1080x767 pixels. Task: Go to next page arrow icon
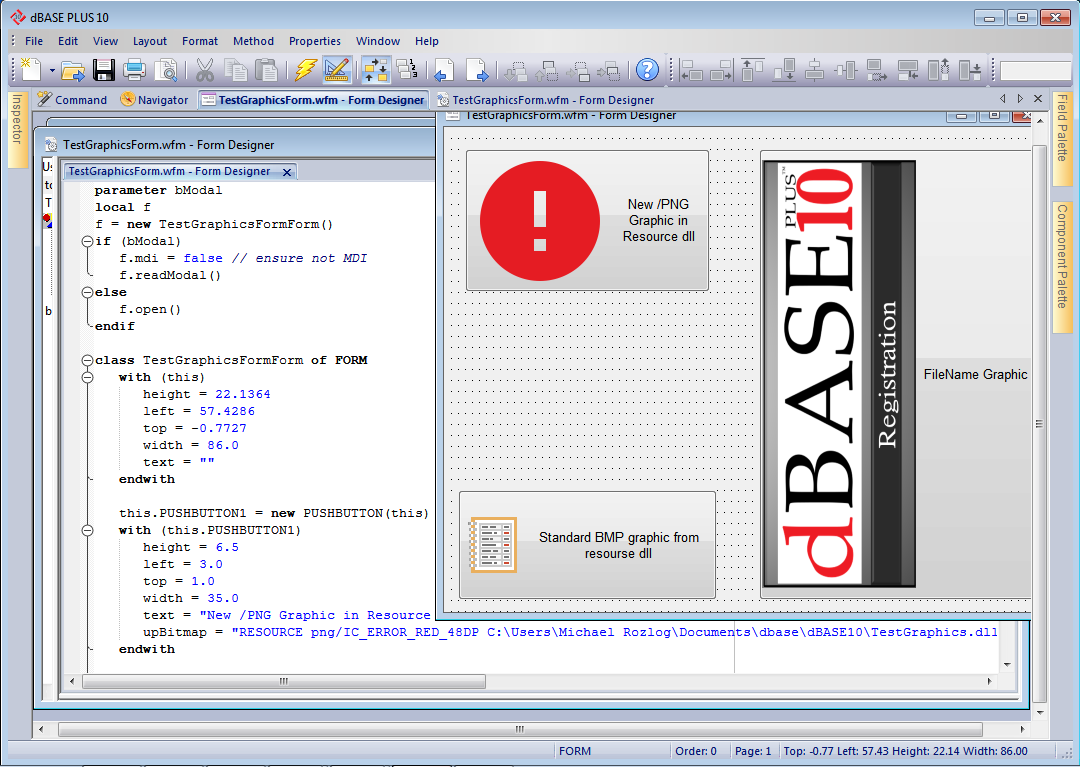coord(477,70)
